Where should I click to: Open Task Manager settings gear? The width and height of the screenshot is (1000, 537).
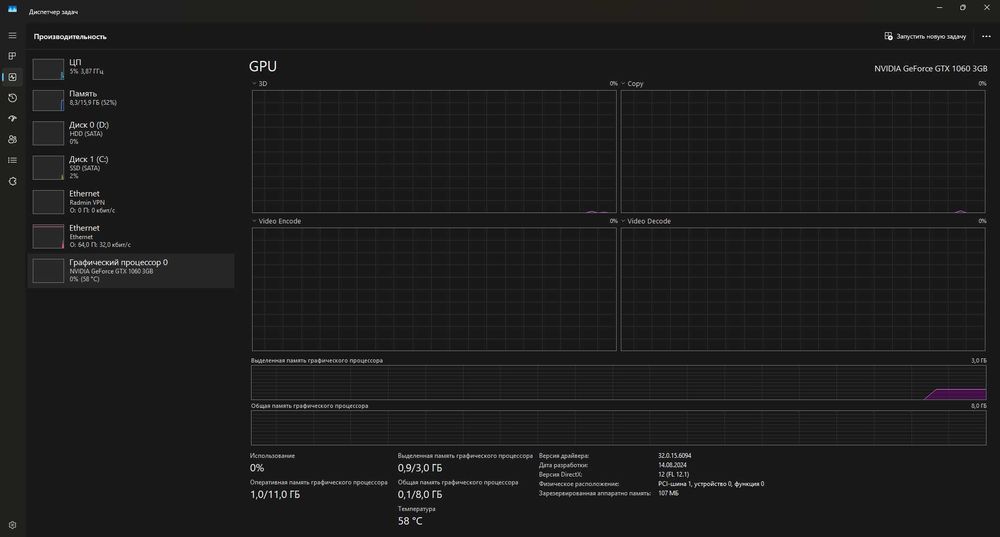(x=12, y=525)
